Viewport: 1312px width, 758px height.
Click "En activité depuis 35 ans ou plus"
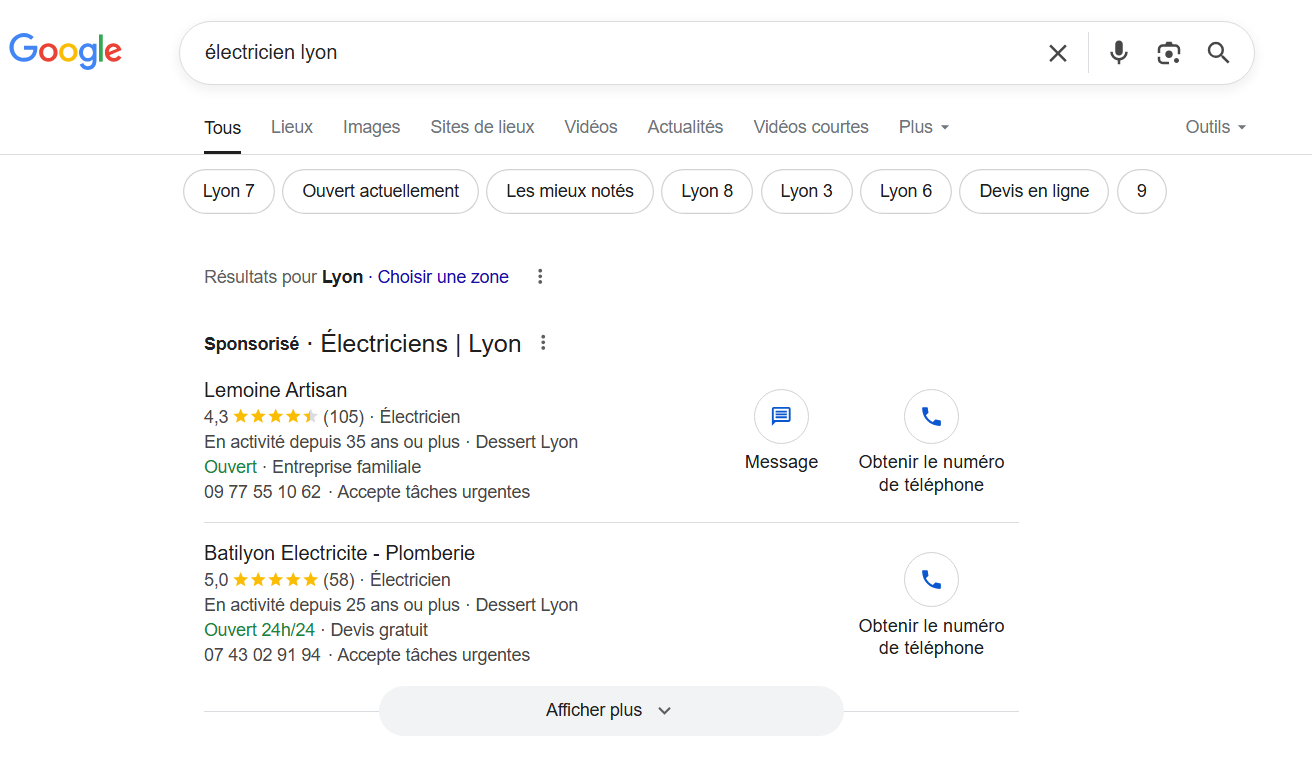pyautogui.click(x=332, y=442)
